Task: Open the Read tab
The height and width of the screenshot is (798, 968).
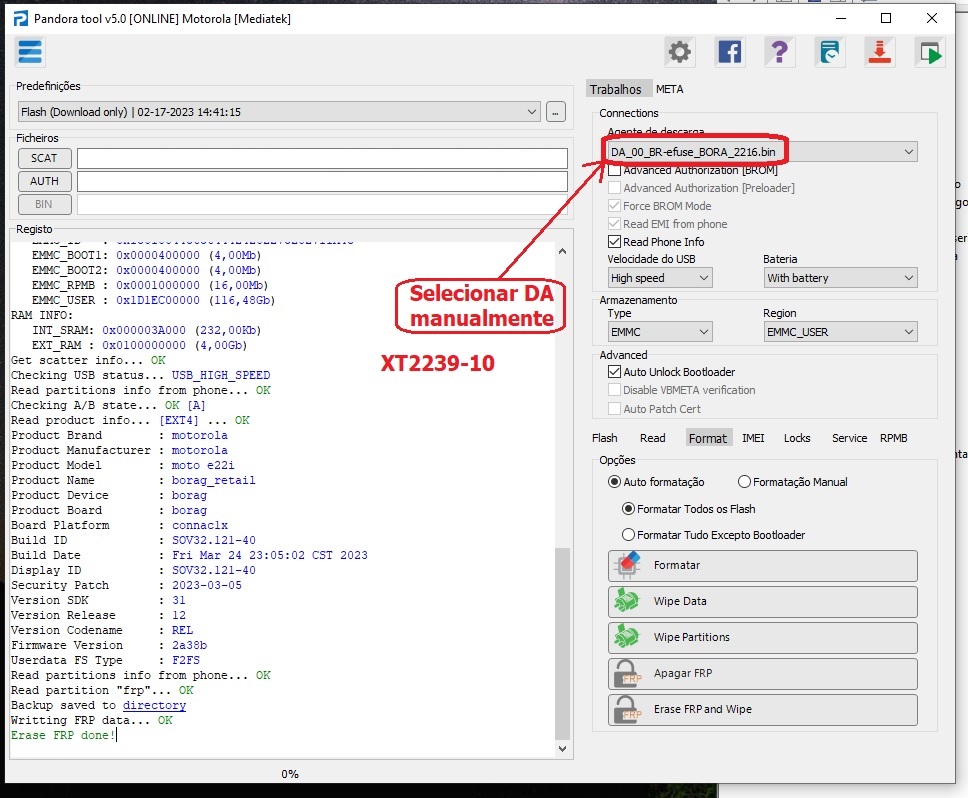Action: 653,438
